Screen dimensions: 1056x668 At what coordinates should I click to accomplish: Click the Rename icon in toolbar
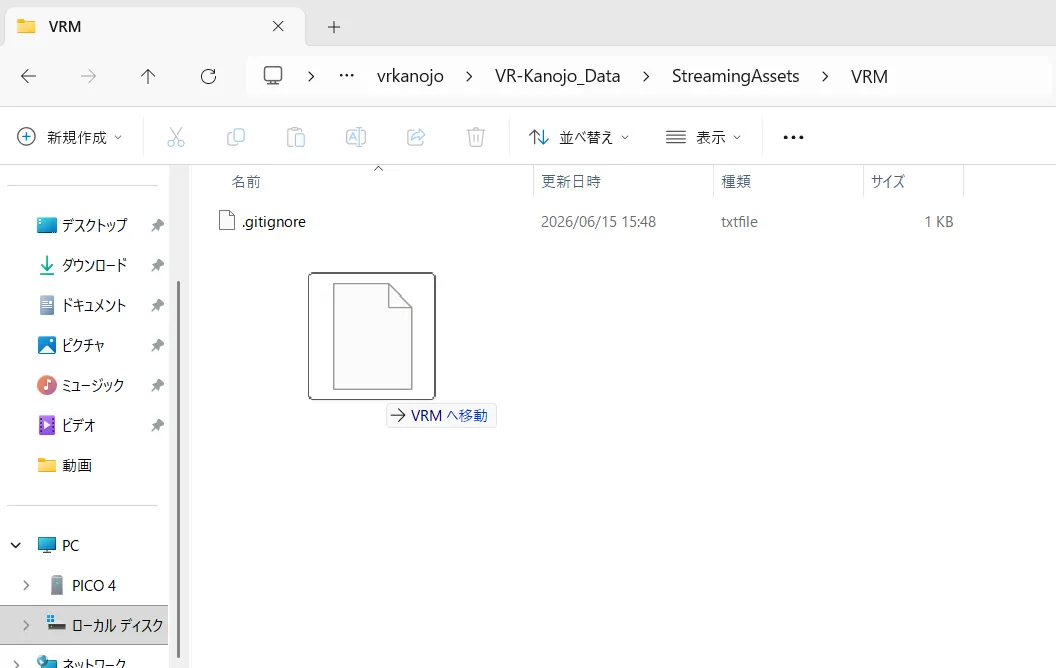click(x=356, y=137)
